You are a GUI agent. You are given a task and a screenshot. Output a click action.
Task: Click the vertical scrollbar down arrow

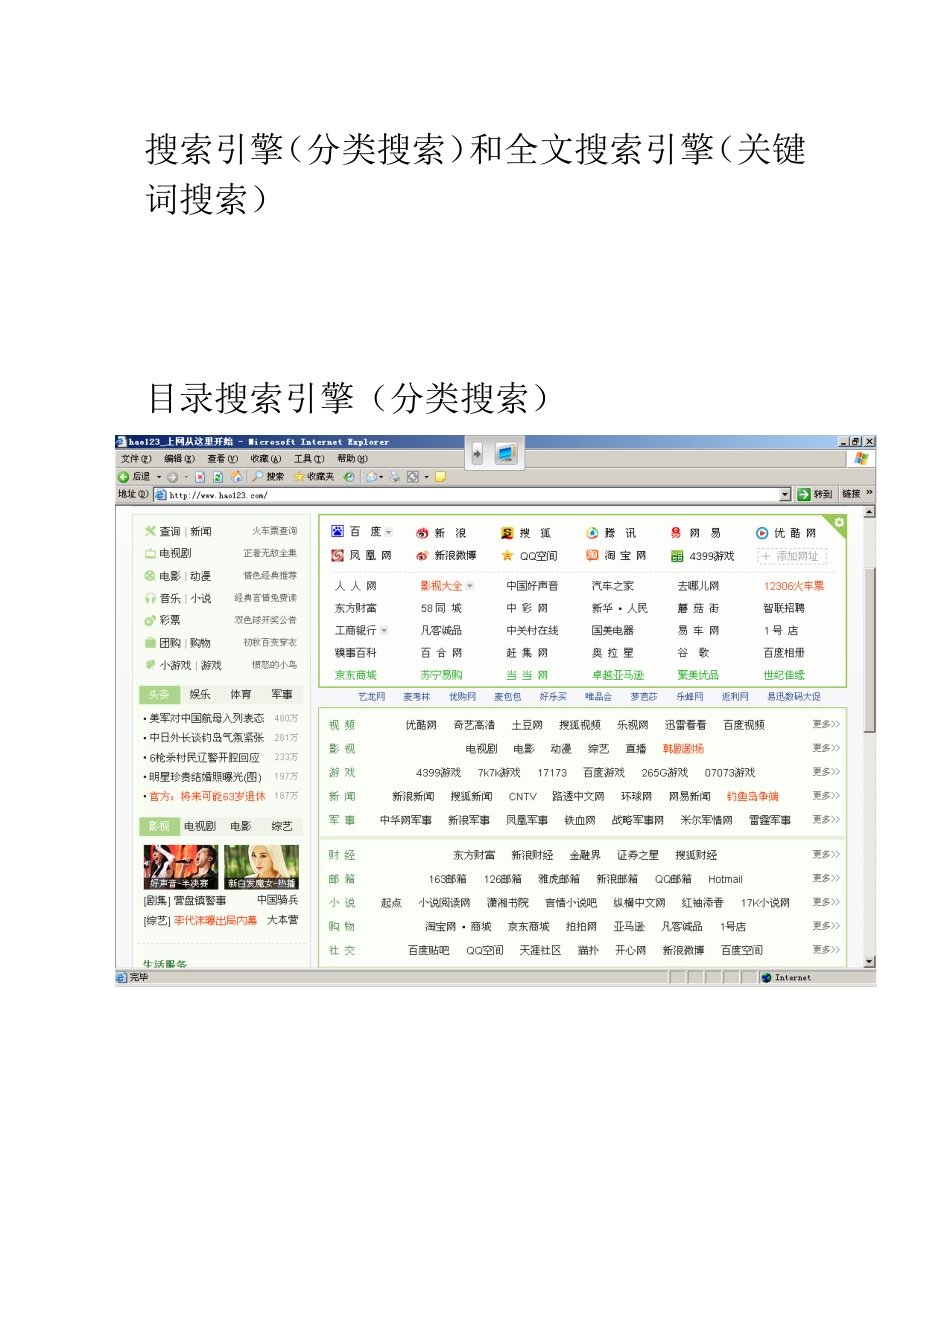[x=869, y=961]
